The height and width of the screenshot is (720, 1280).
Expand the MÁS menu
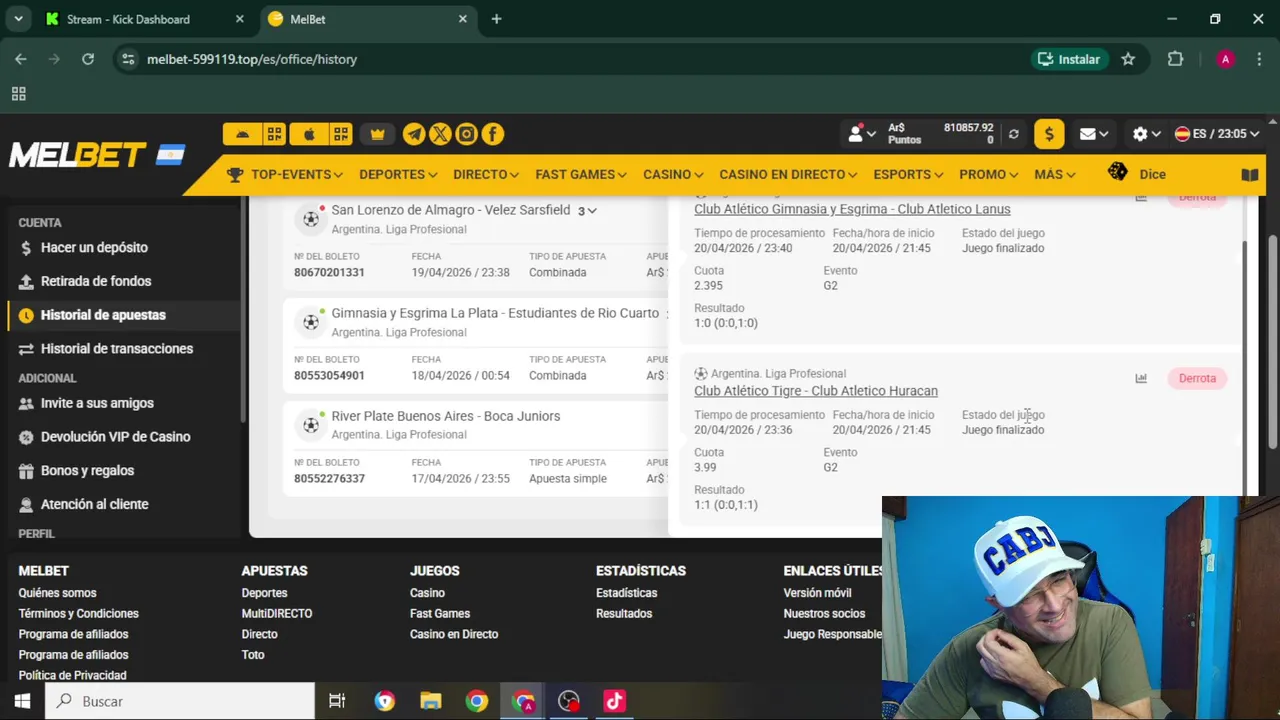click(1055, 174)
